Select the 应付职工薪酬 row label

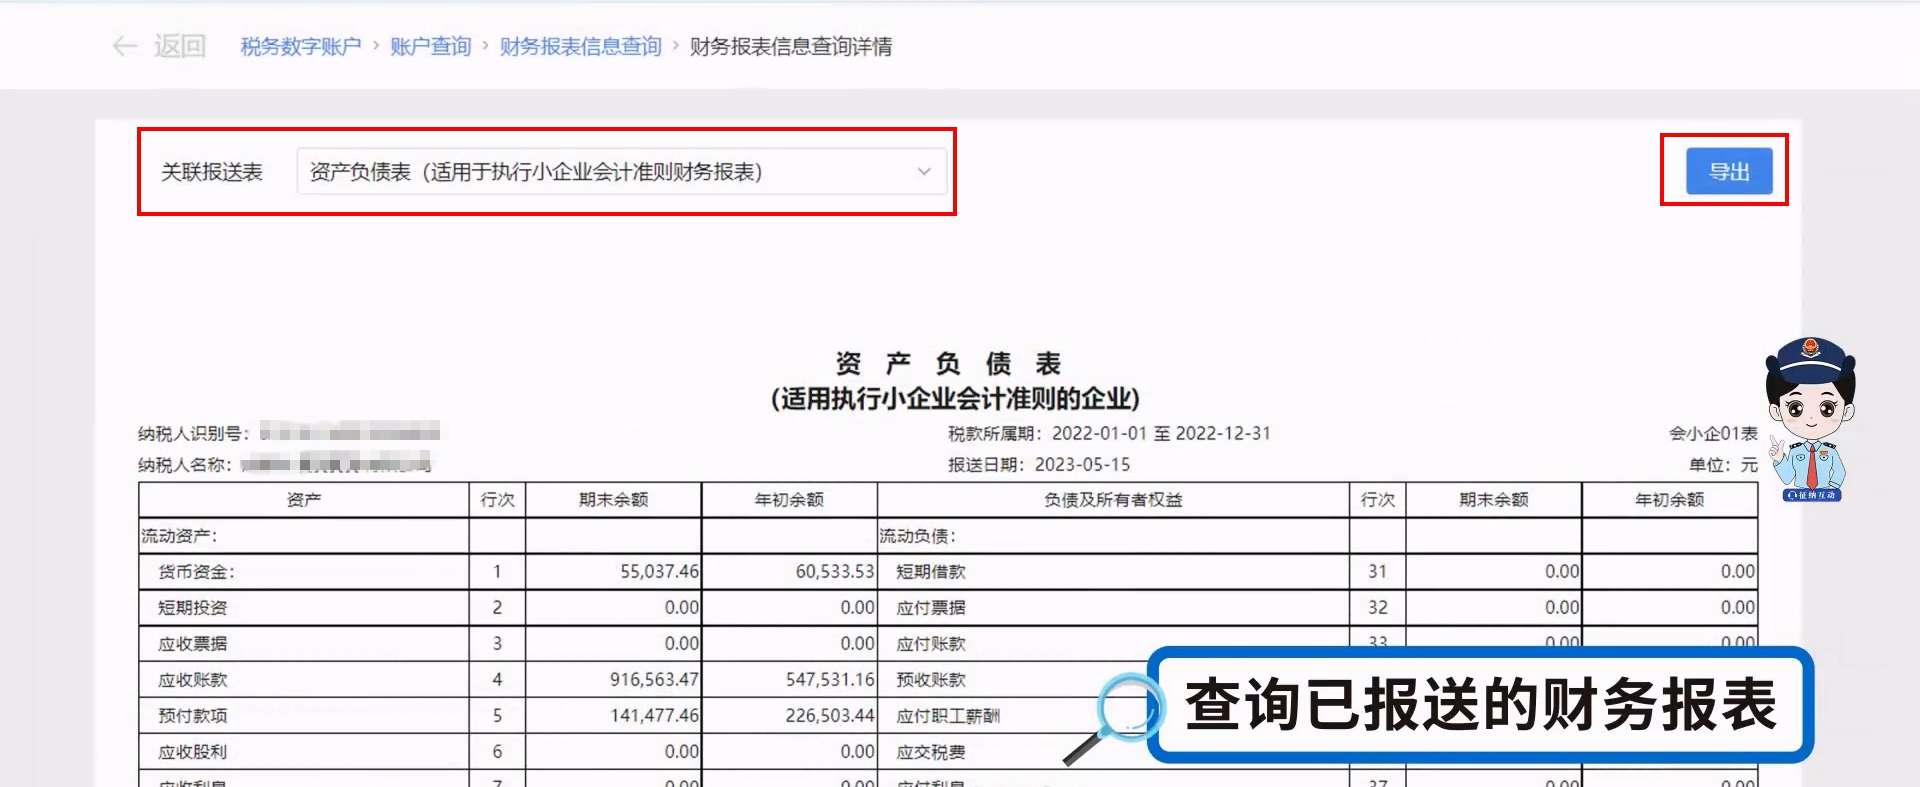[948, 716]
